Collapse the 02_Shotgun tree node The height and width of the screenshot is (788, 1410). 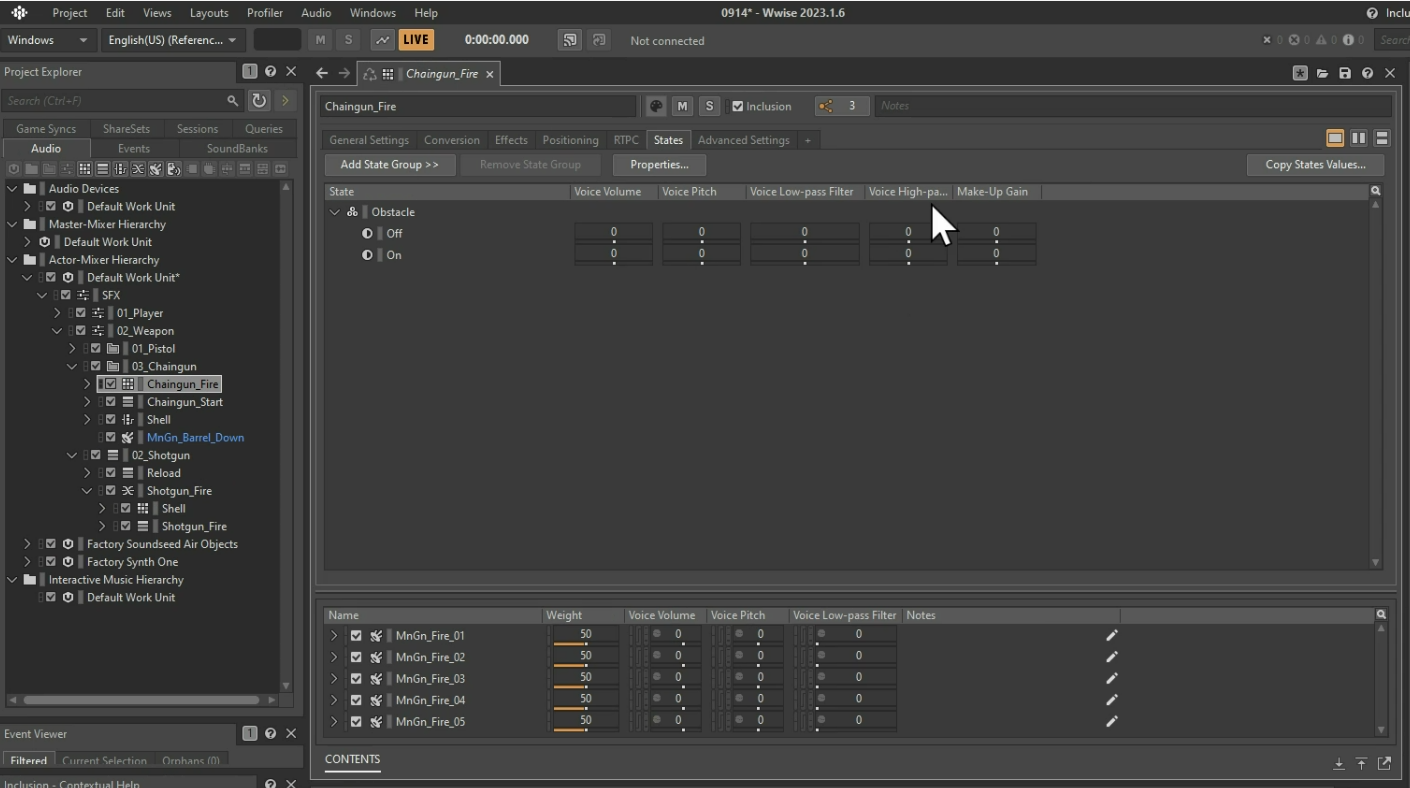click(72, 455)
